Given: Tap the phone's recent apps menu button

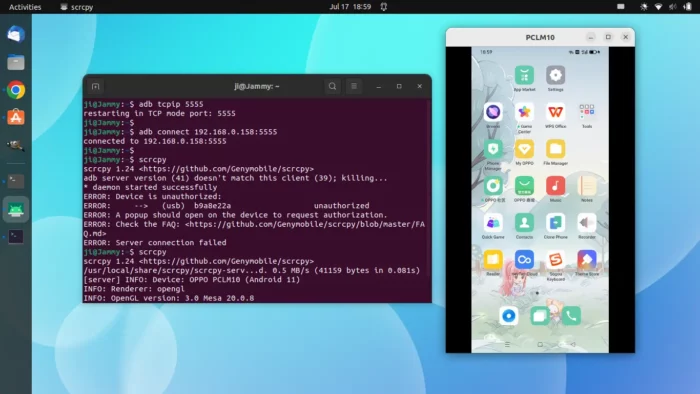Looking at the screenshot, I should tap(507, 344).
